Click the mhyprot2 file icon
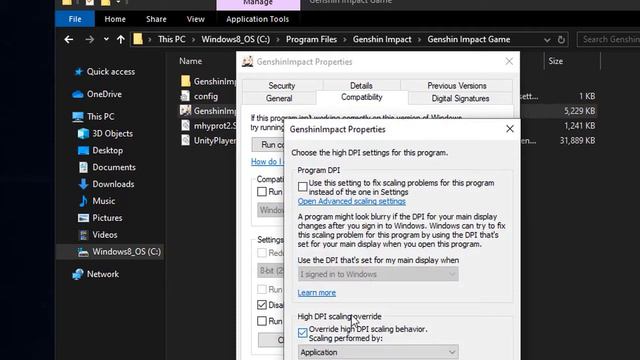Screen dimensions: 640x360 point(185,125)
